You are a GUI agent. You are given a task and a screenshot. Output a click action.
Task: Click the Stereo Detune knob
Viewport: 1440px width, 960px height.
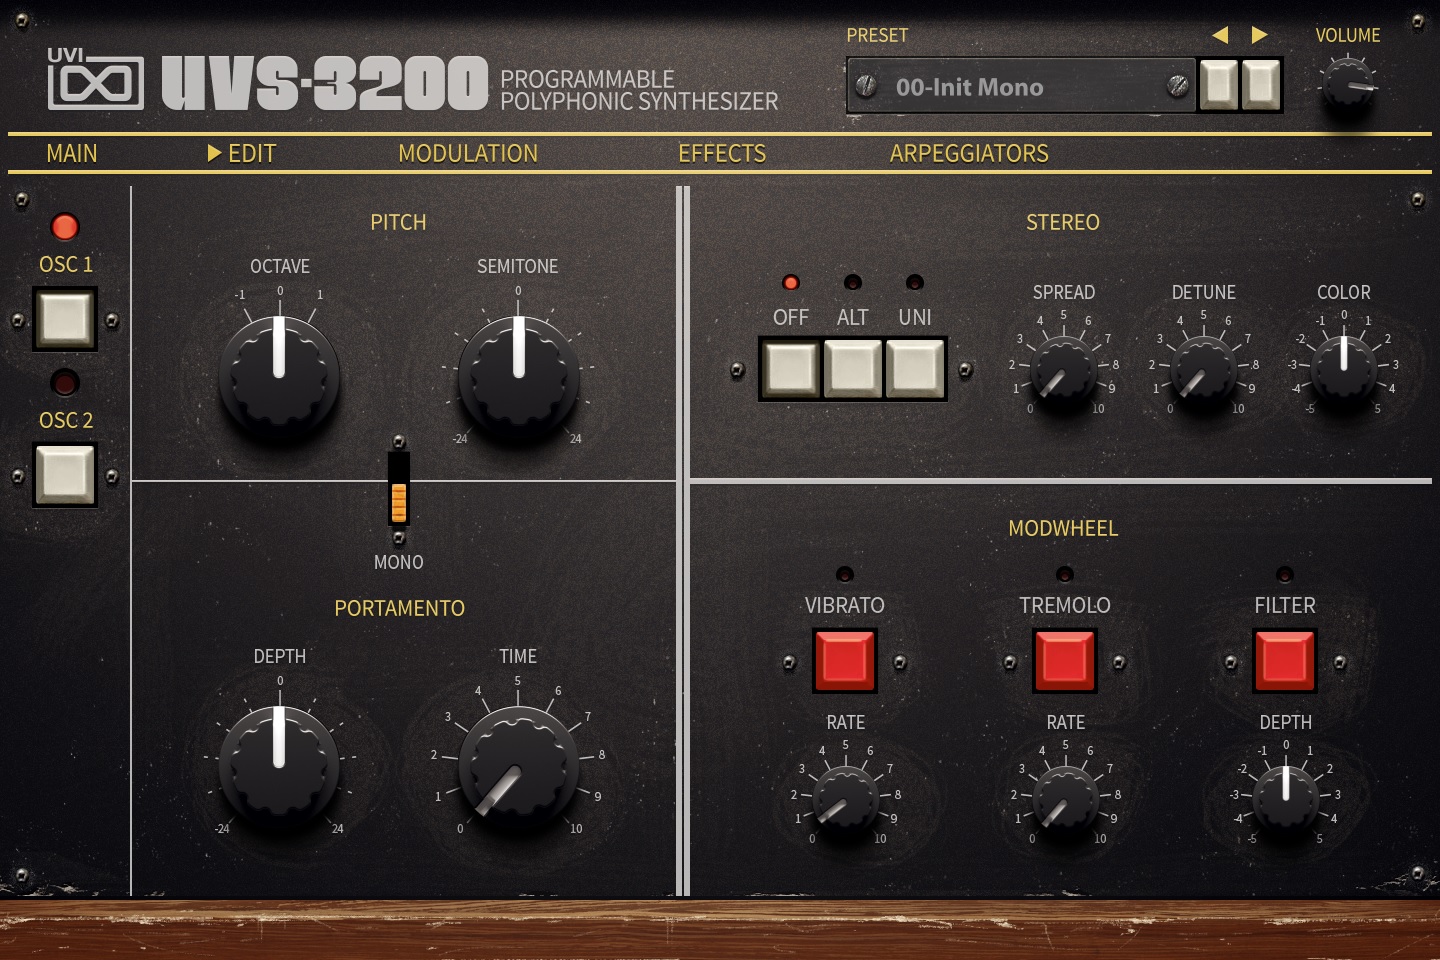1203,370
